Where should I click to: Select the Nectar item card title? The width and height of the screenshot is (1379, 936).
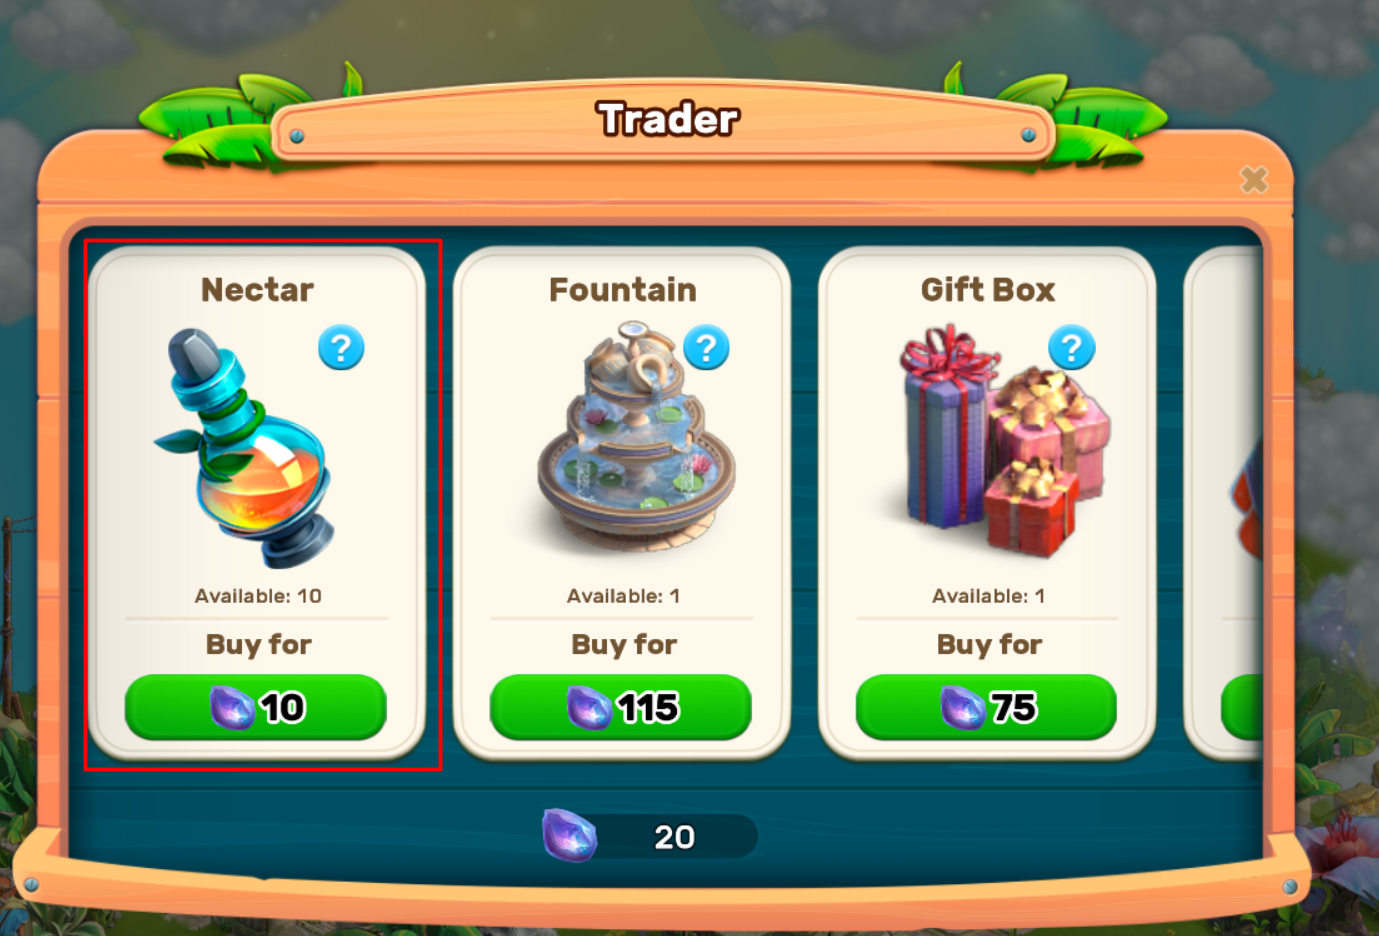[x=257, y=290]
